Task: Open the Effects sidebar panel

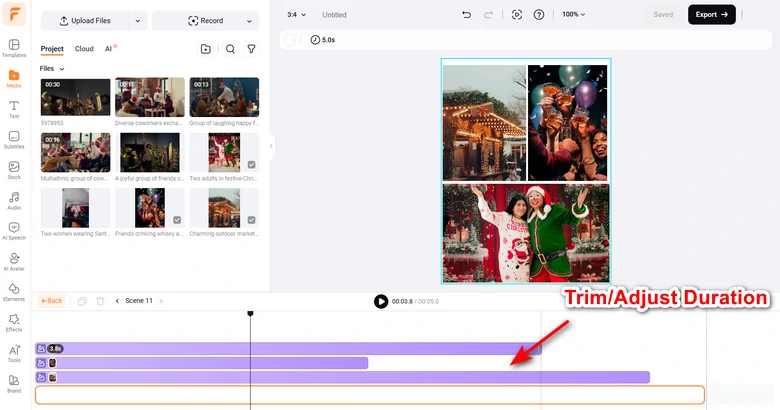Action: point(14,322)
